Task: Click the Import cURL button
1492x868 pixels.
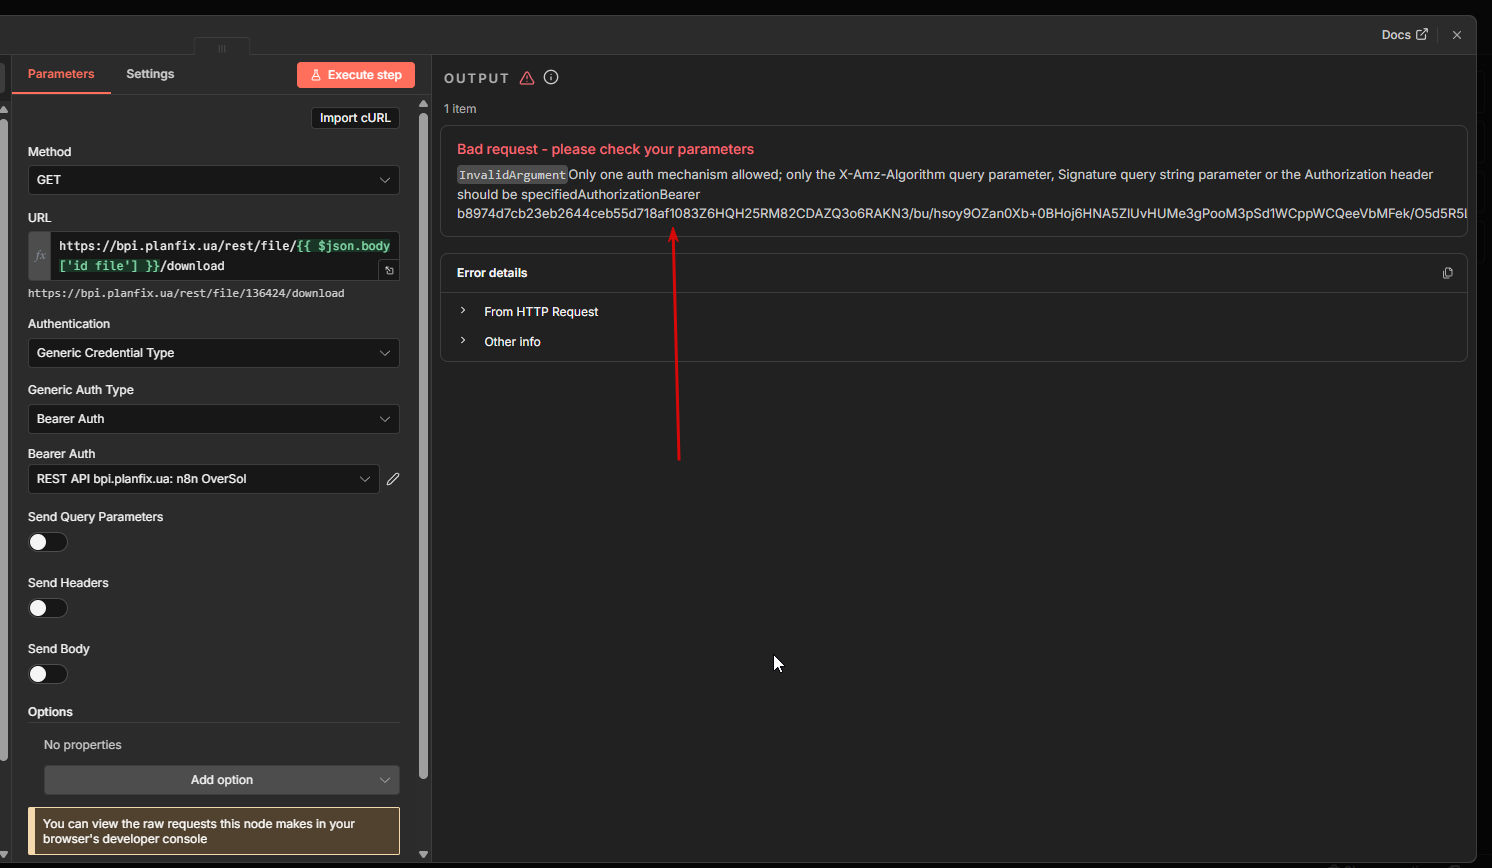Action: coord(355,118)
